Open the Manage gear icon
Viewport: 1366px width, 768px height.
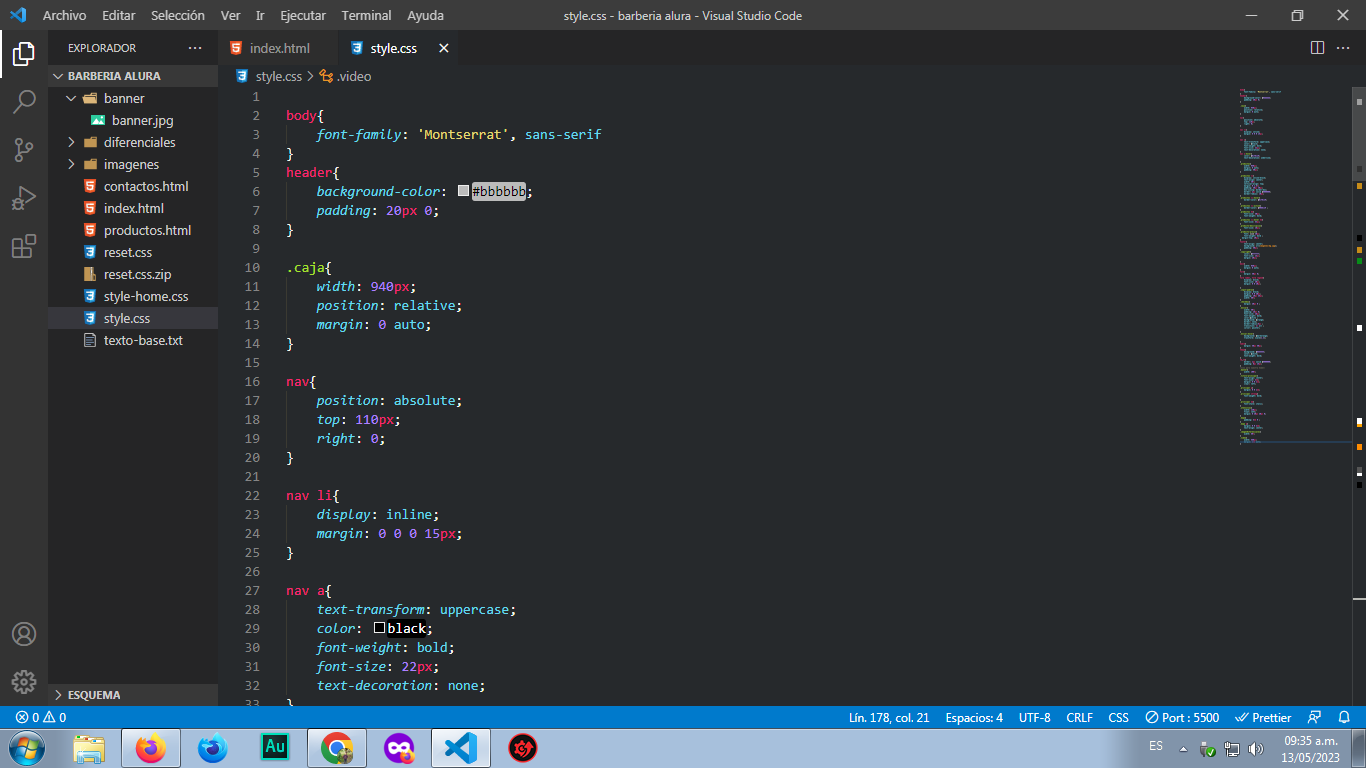[24, 682]
